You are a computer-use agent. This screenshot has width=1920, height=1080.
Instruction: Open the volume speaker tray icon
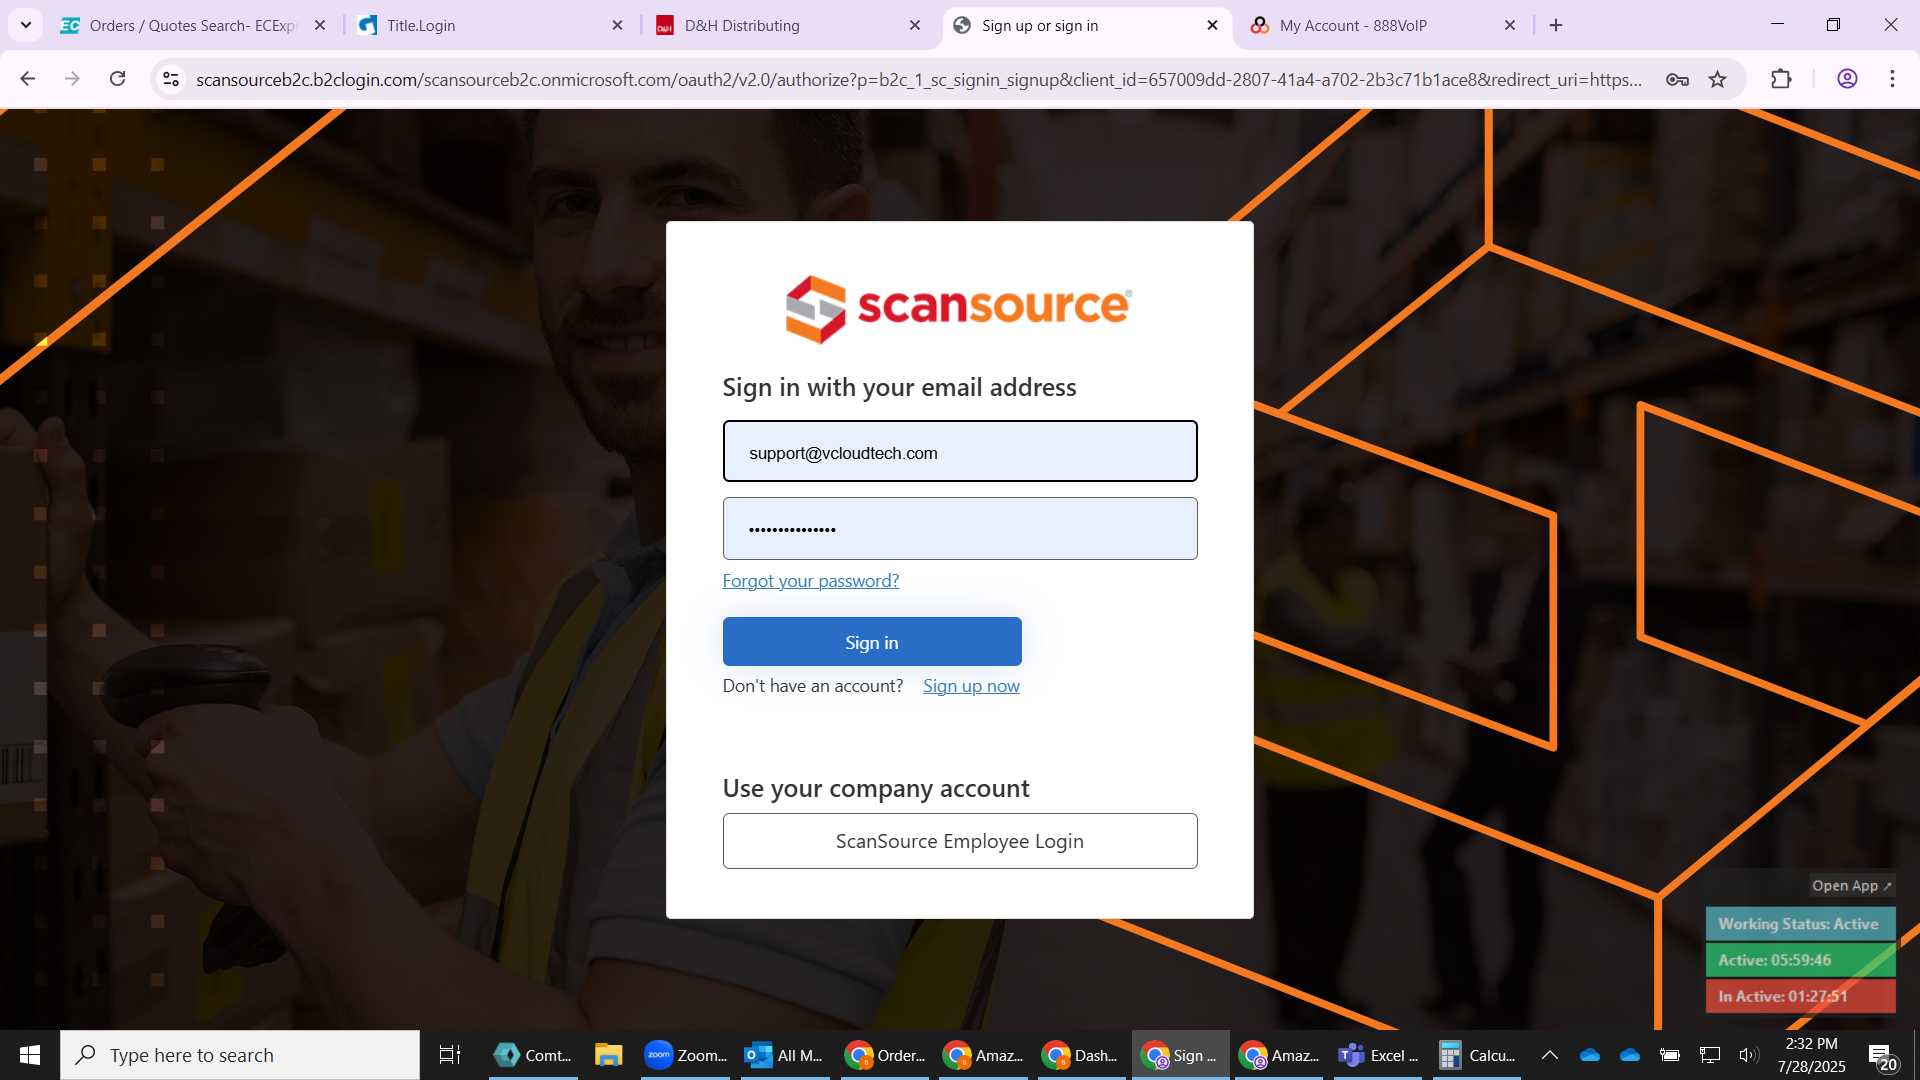[x=1749, y=1055]
